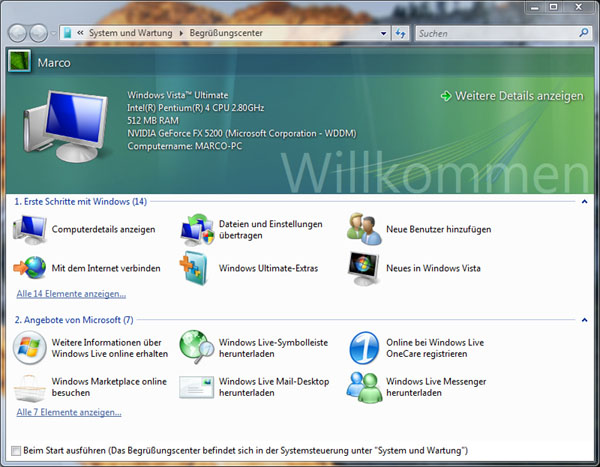Click Windows Marketplace online besuchen text
600x467 pixels.
click(x=109, y=387)
